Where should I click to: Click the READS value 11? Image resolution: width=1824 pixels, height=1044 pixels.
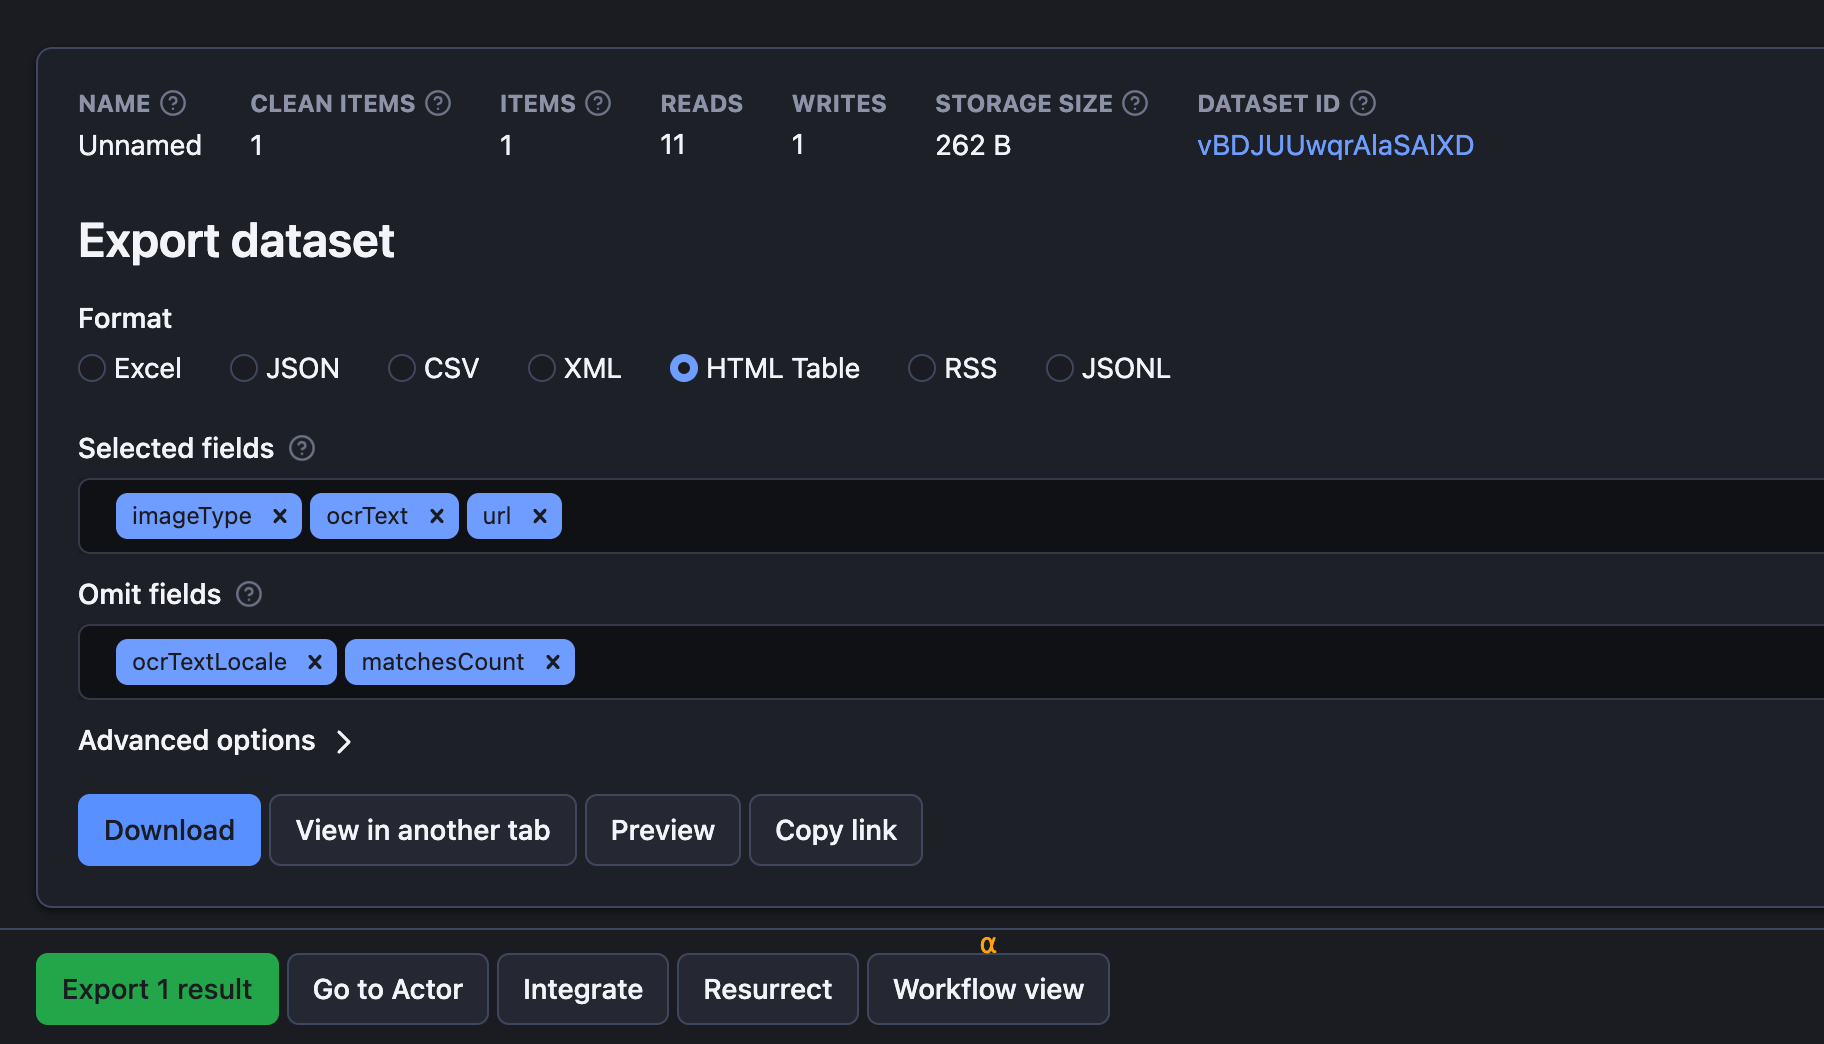coord(673,145)
